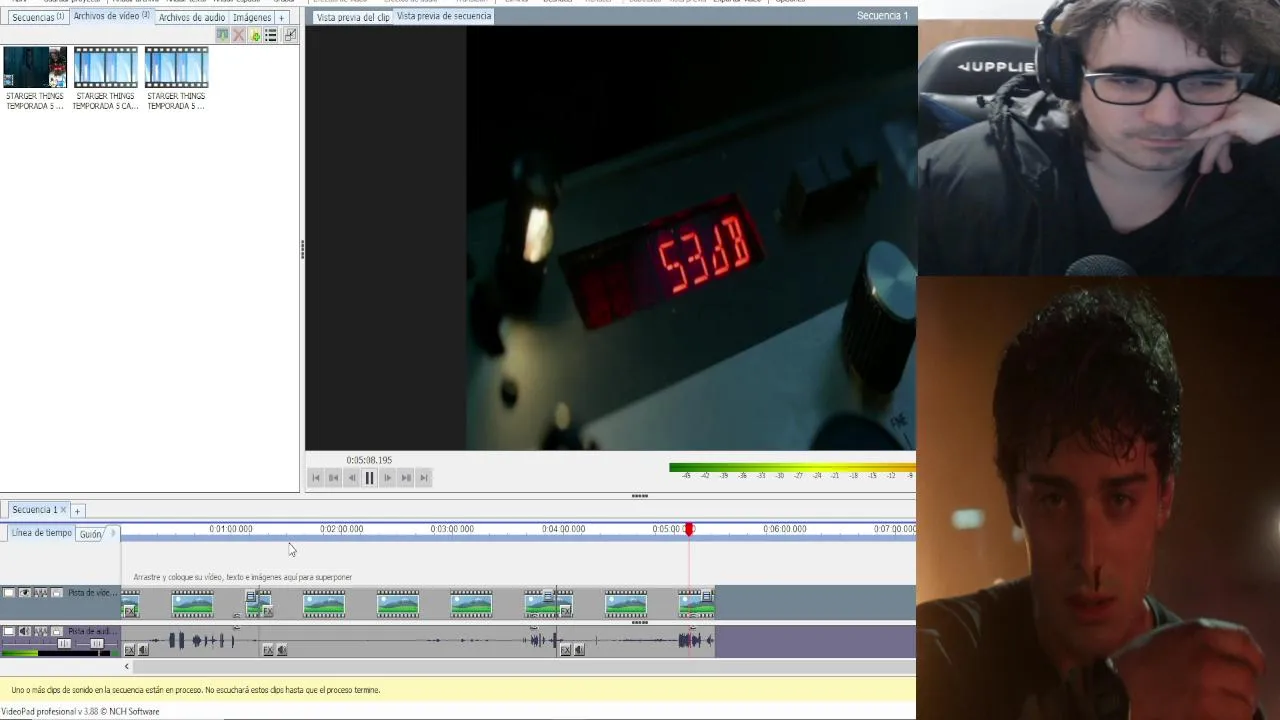Click the 0:06:00.000 mark on the ruler

[785, 529]
